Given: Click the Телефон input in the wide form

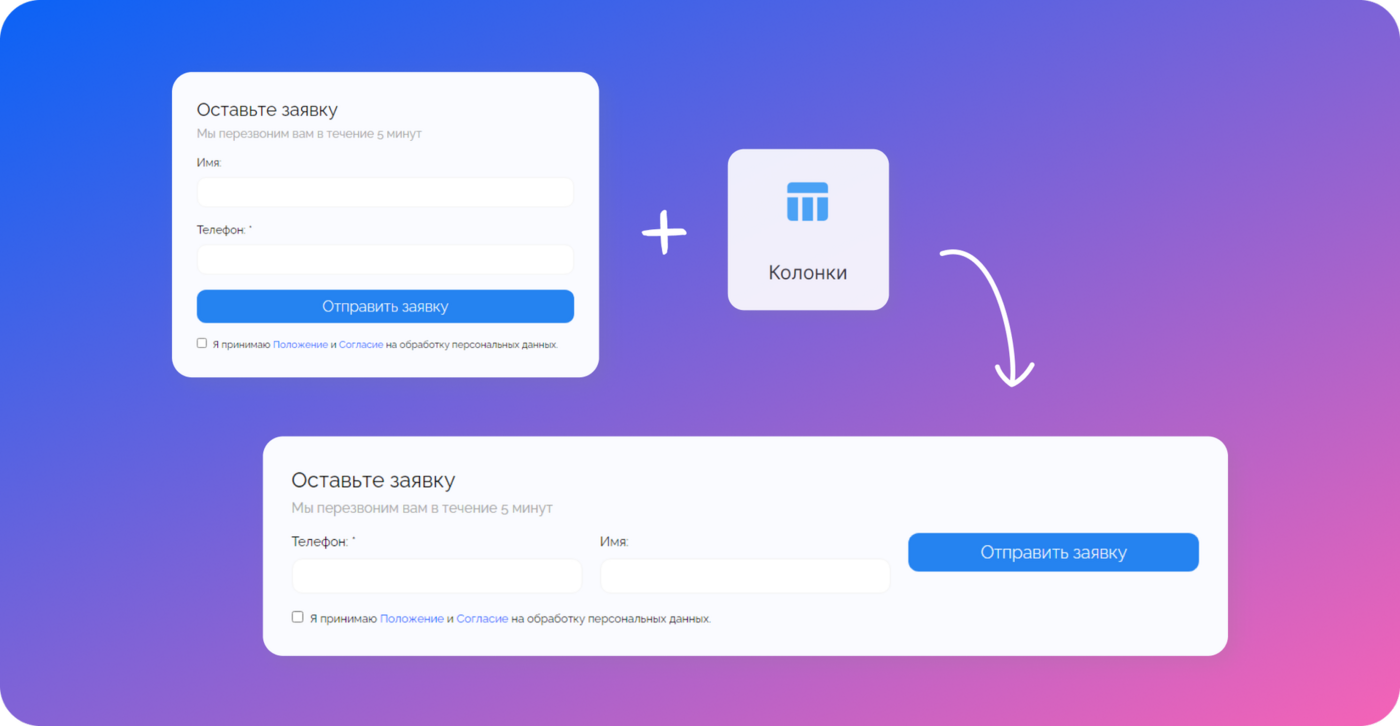Looking at the screenshot, I should click(437, 576).
